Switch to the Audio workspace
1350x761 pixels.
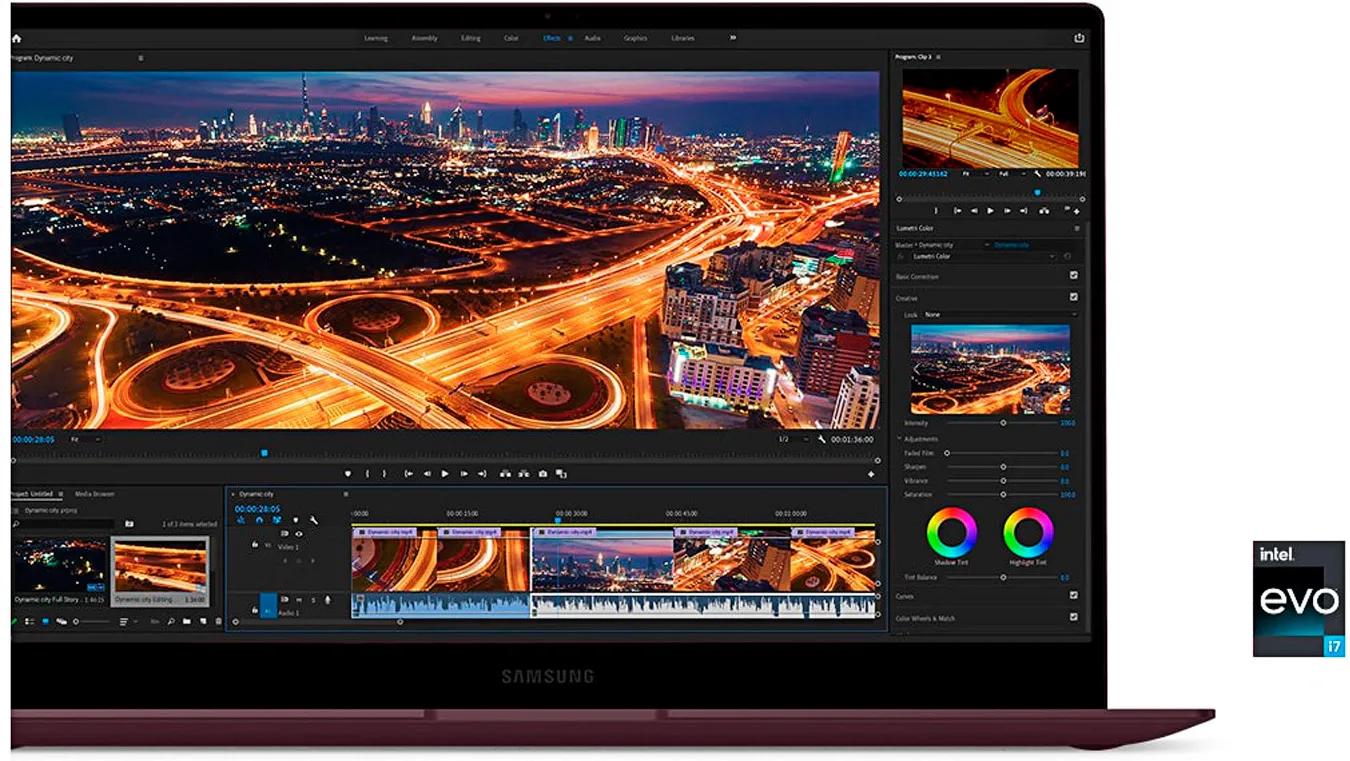(593, 38)
